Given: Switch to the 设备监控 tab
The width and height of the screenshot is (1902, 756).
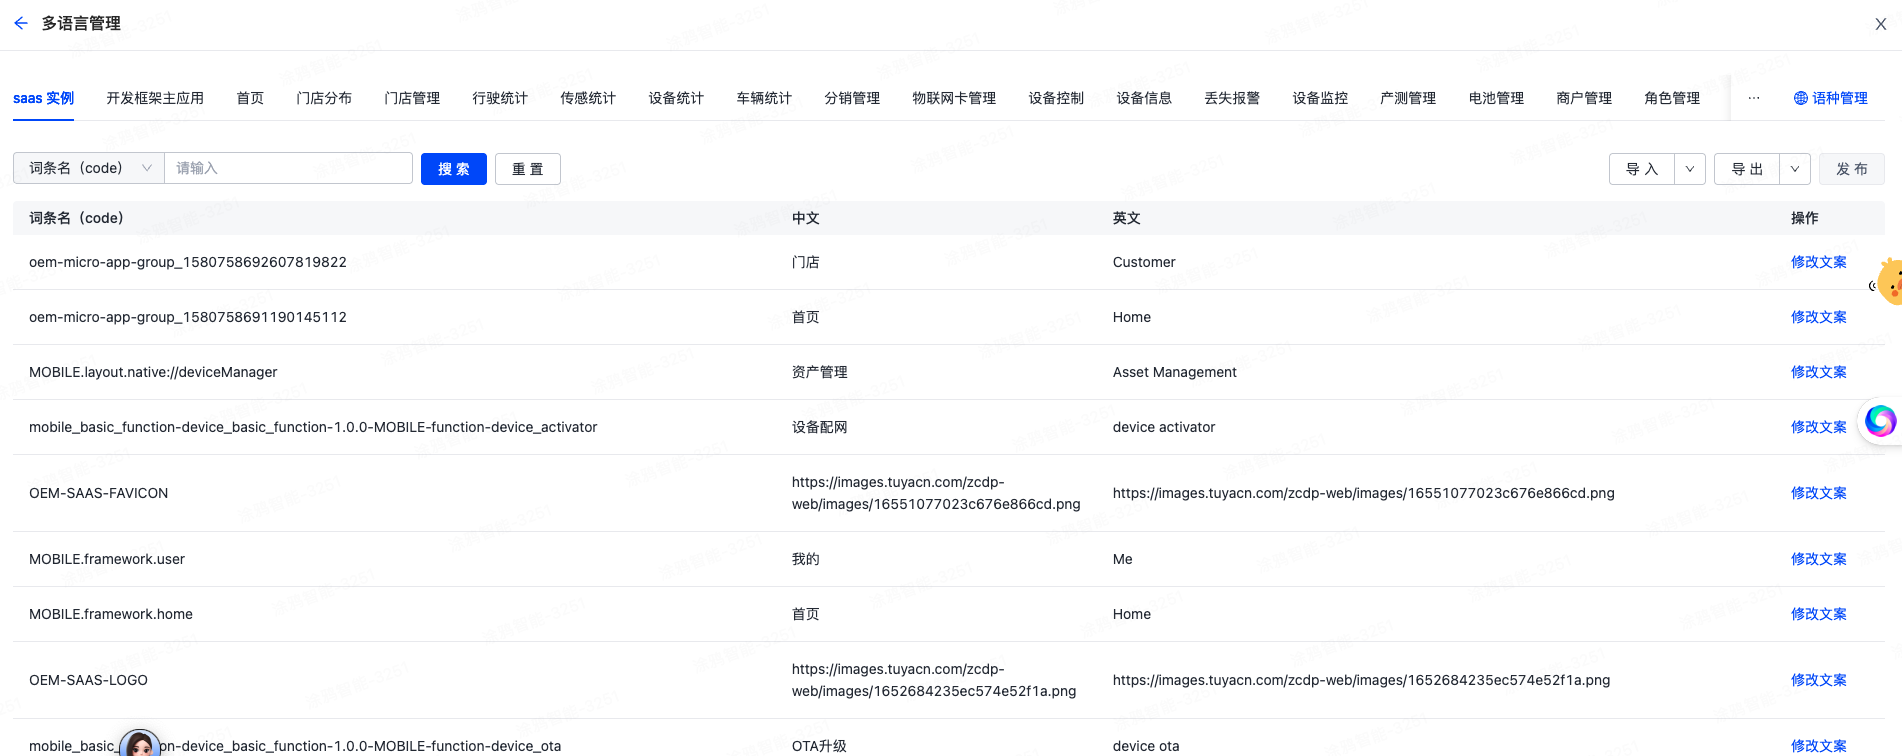Looking at the screenshot, I should (1320, 98).
